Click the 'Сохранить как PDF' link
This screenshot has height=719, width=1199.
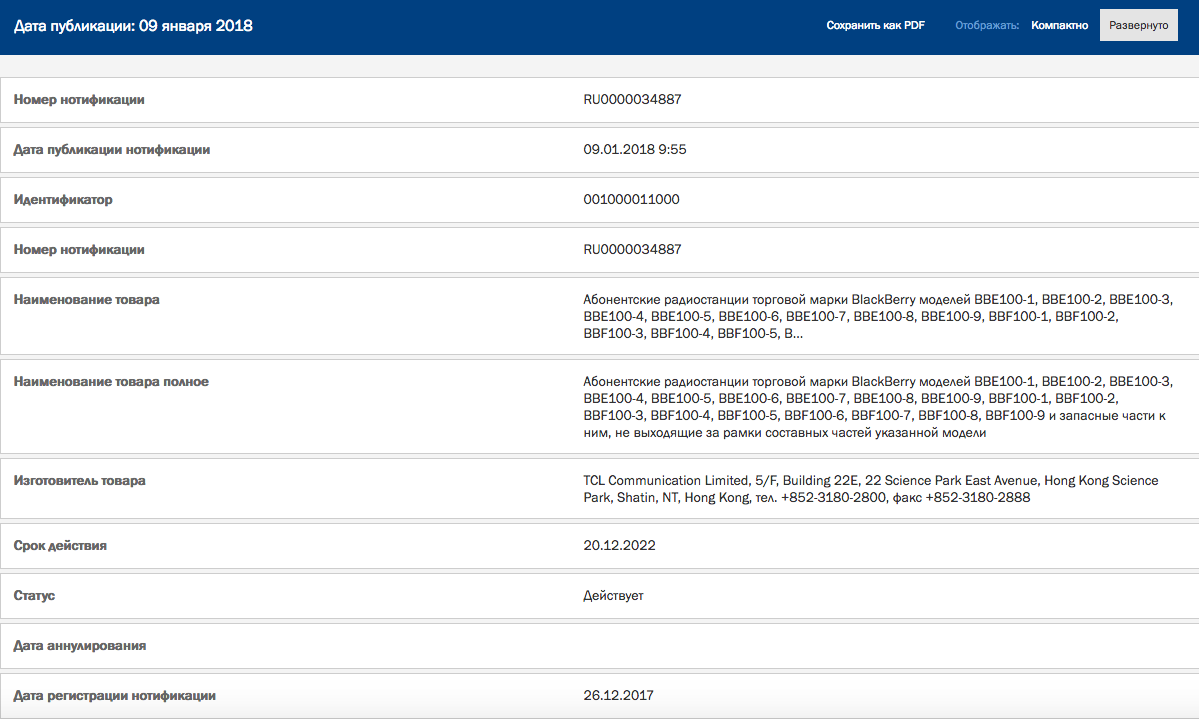click(x=875, y=25)
